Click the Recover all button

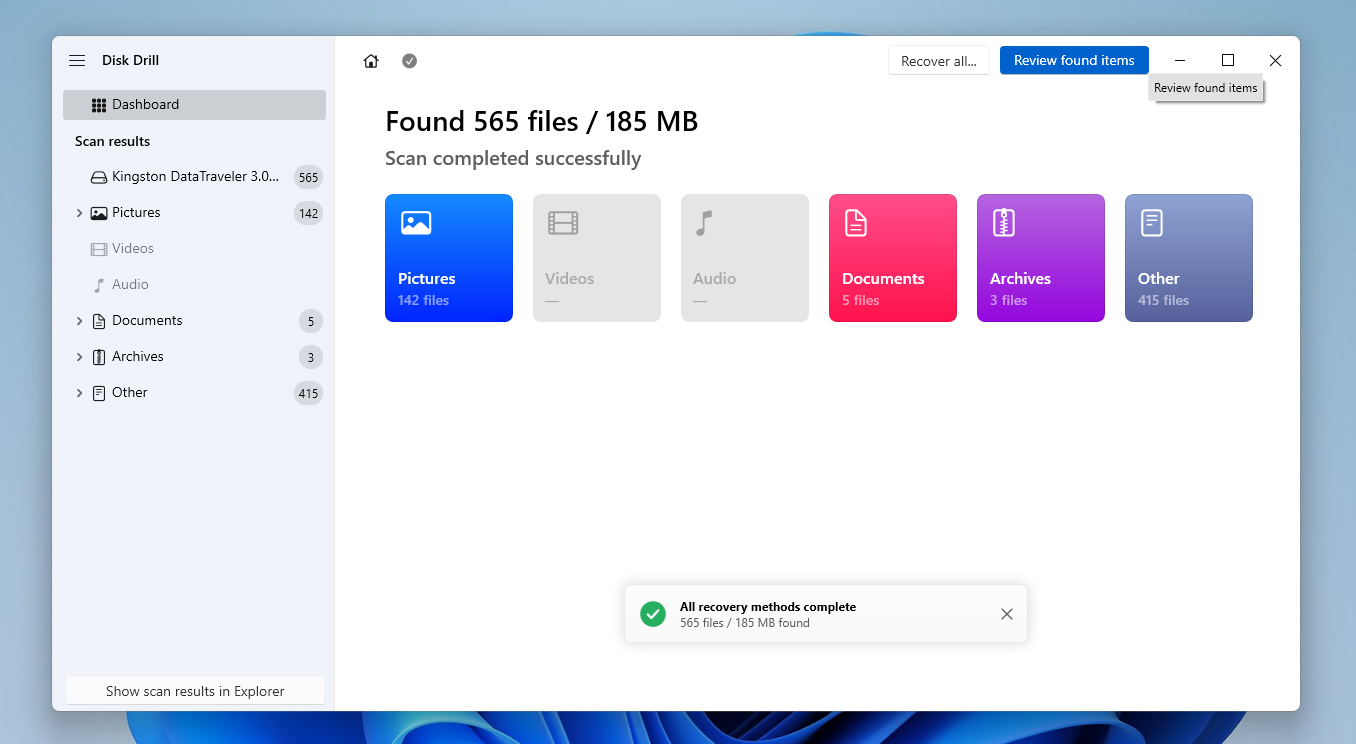coord(939,61)
